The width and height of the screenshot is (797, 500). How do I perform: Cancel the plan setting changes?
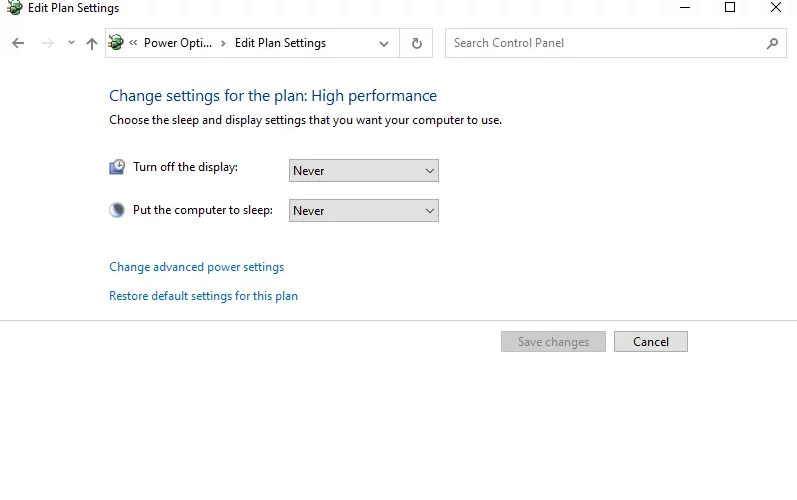(x=651, y=341)
